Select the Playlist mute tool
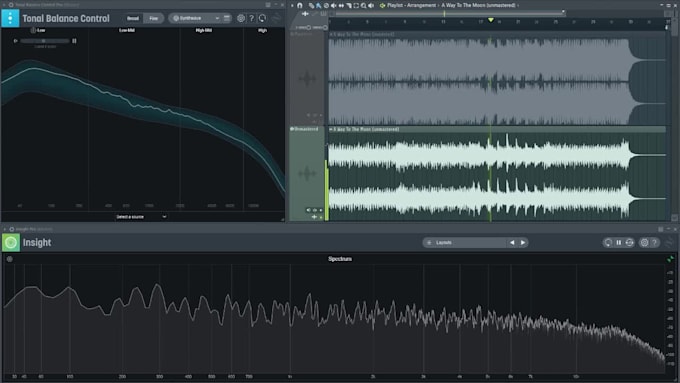Image resolution: width=680 pixels, height=383 pixels. pos(333,6)
